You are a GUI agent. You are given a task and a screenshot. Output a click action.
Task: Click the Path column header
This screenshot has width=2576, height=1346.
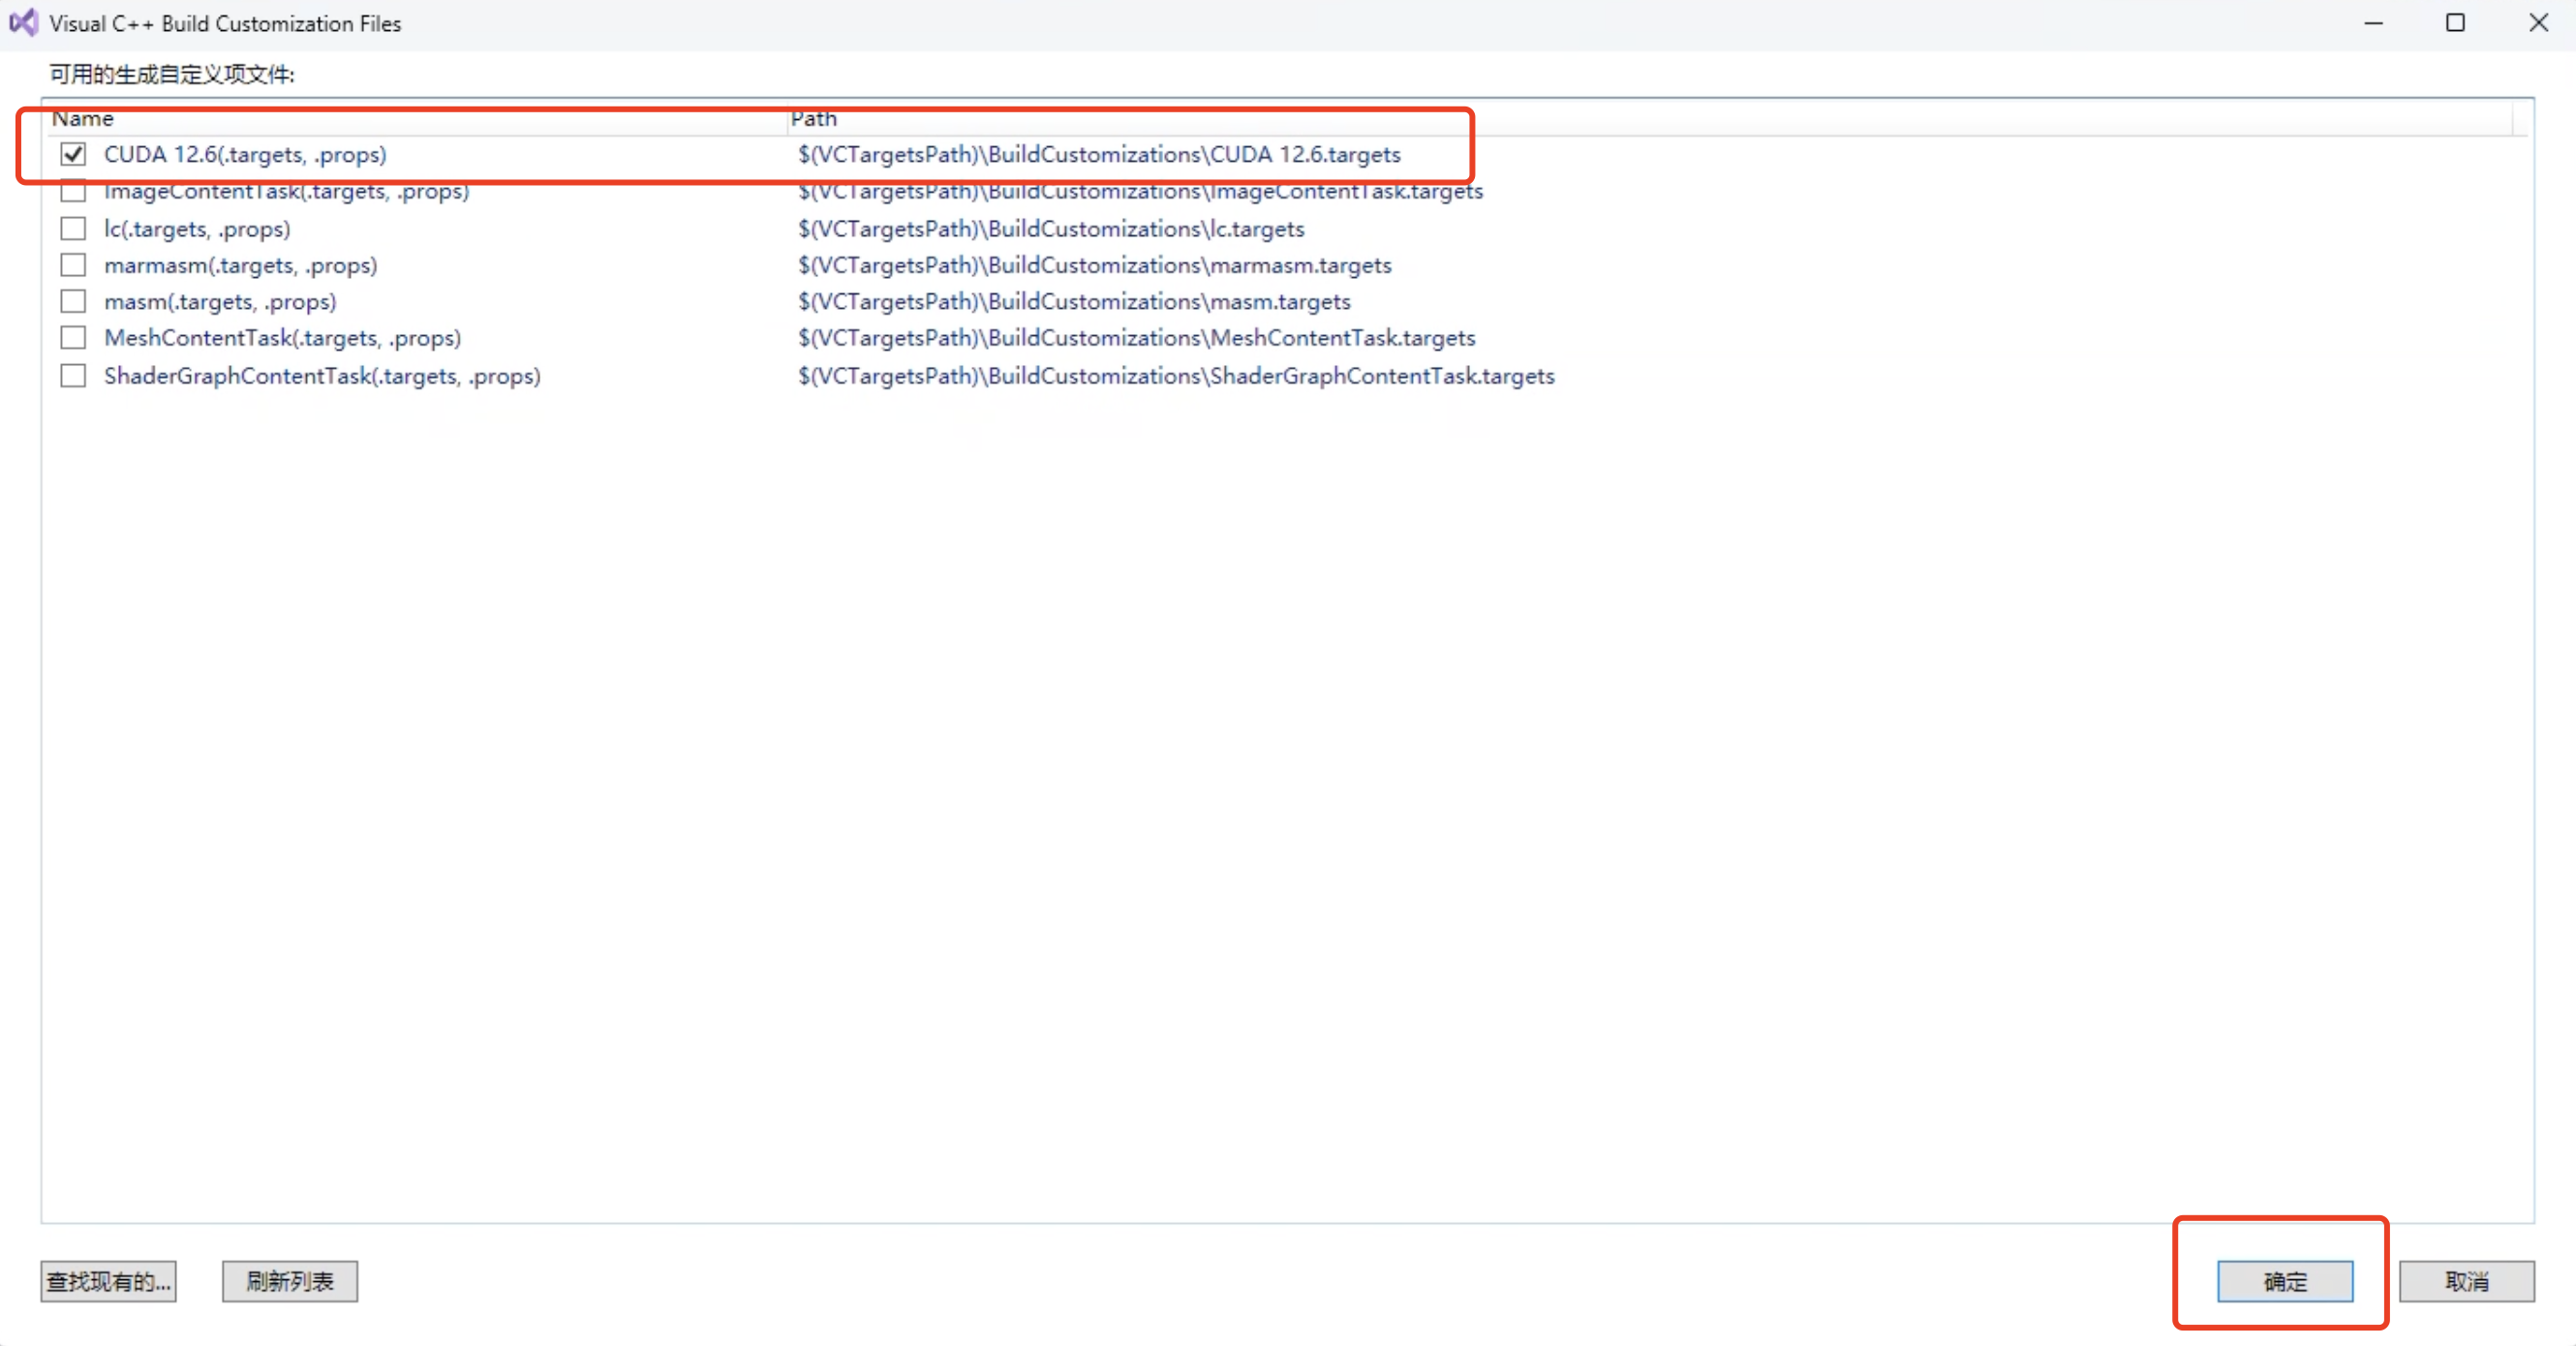[1650, 118]
